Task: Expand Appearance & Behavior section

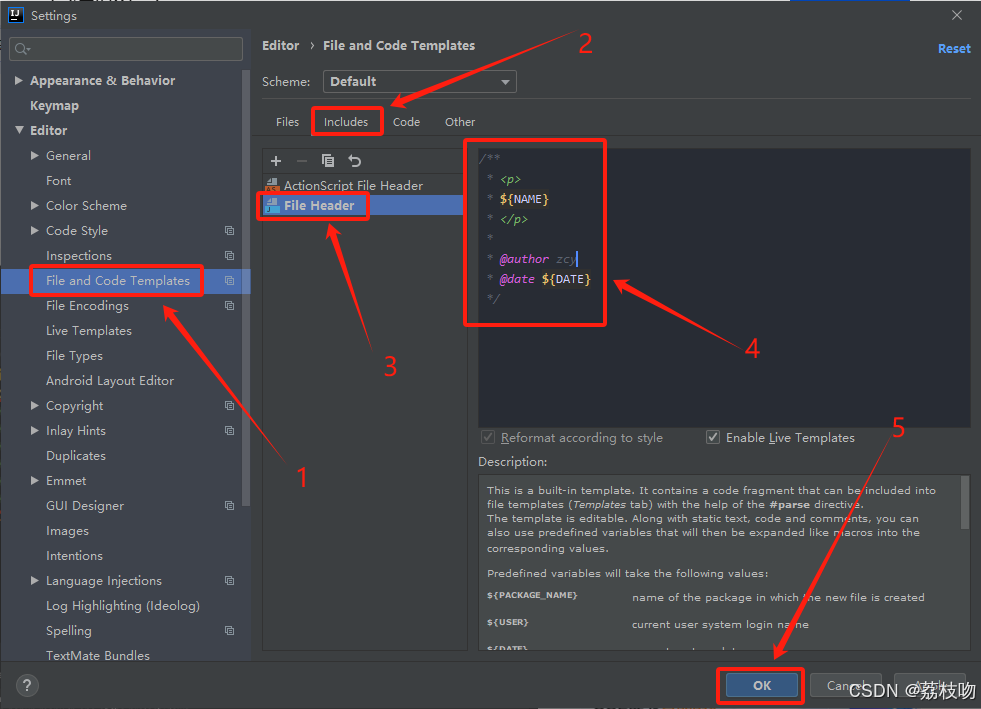Action: tap(19, 80)
